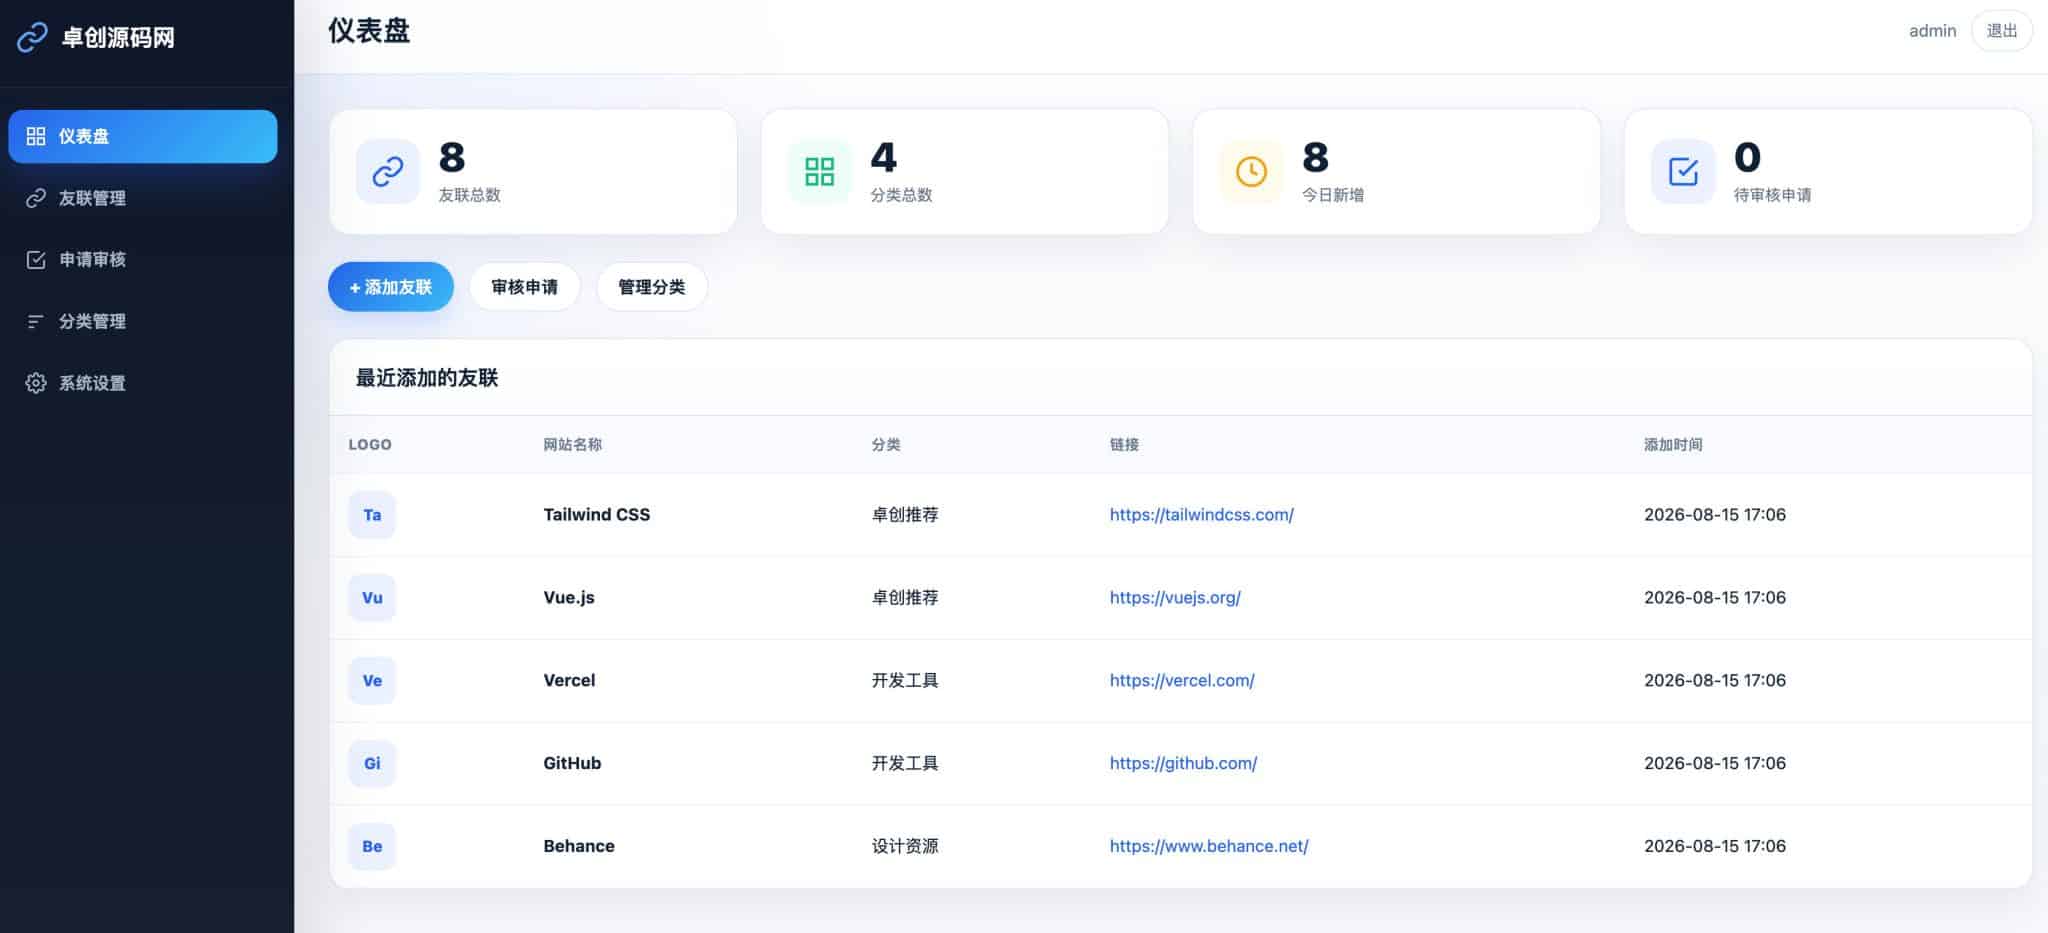Open the 系统设置 menu item
Viewport: 2048px width, 933px height.
143,383
